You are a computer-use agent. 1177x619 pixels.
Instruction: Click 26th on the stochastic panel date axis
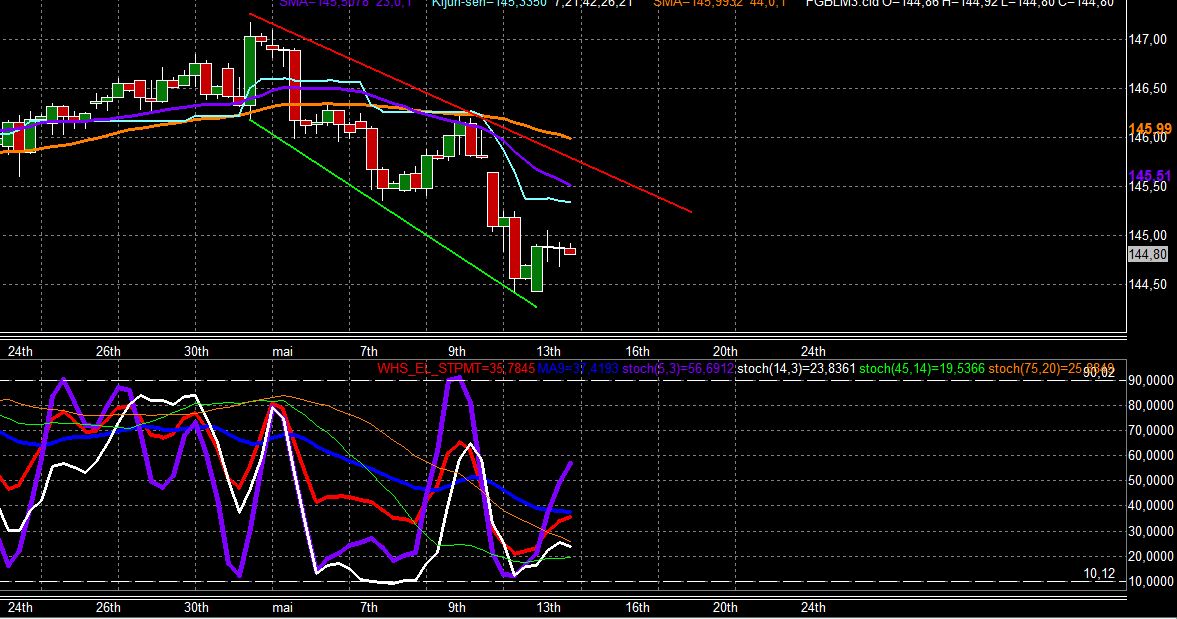pyautogui.click(x=108, y=608)
